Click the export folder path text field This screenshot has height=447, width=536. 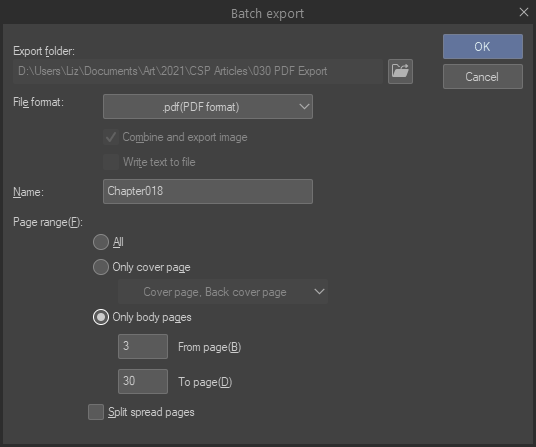click(x=198, y=71)
